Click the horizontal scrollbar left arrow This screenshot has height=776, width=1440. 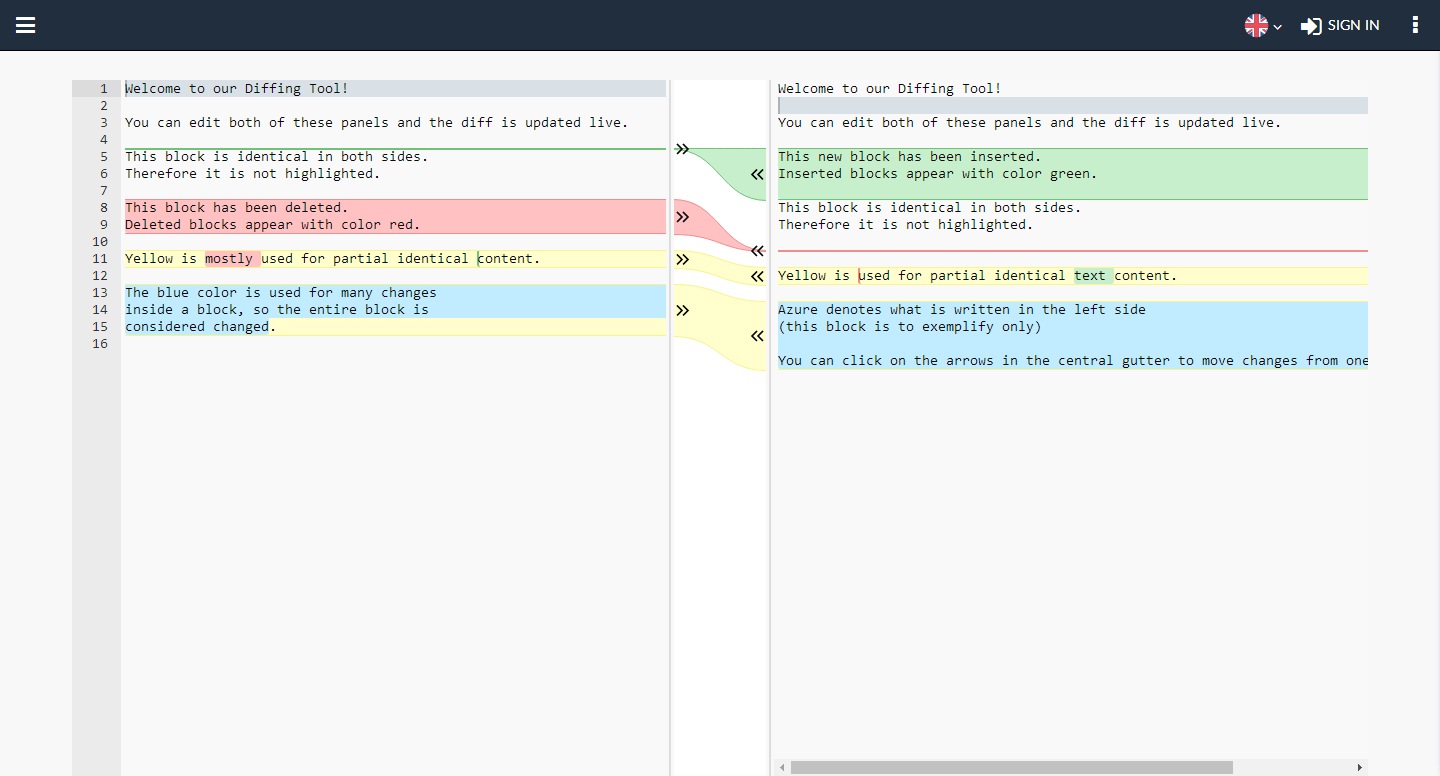click(x=782, y=767)
